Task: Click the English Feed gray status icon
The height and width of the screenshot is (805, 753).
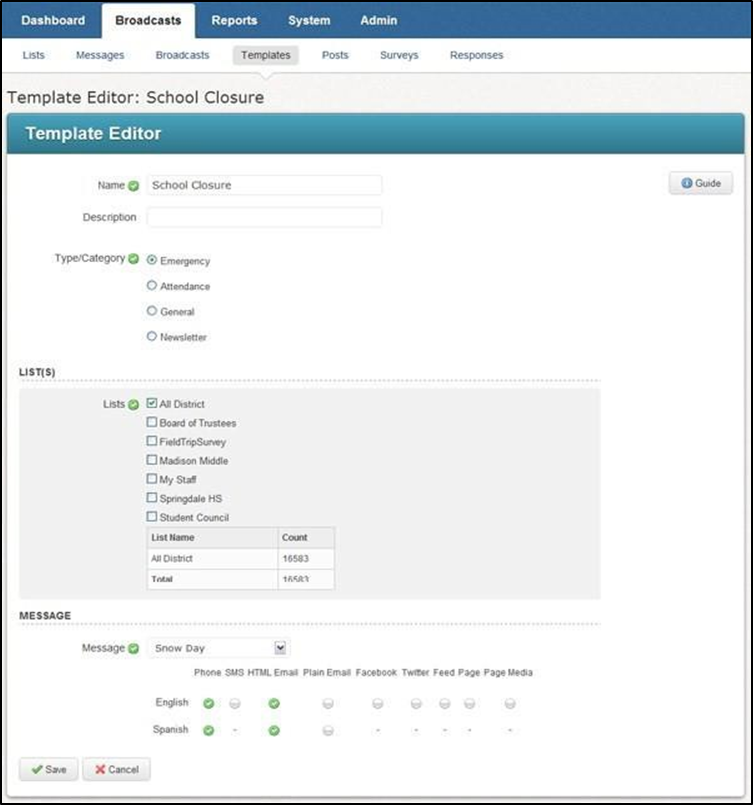Action: pyautogui.click(x=444, y=704)
